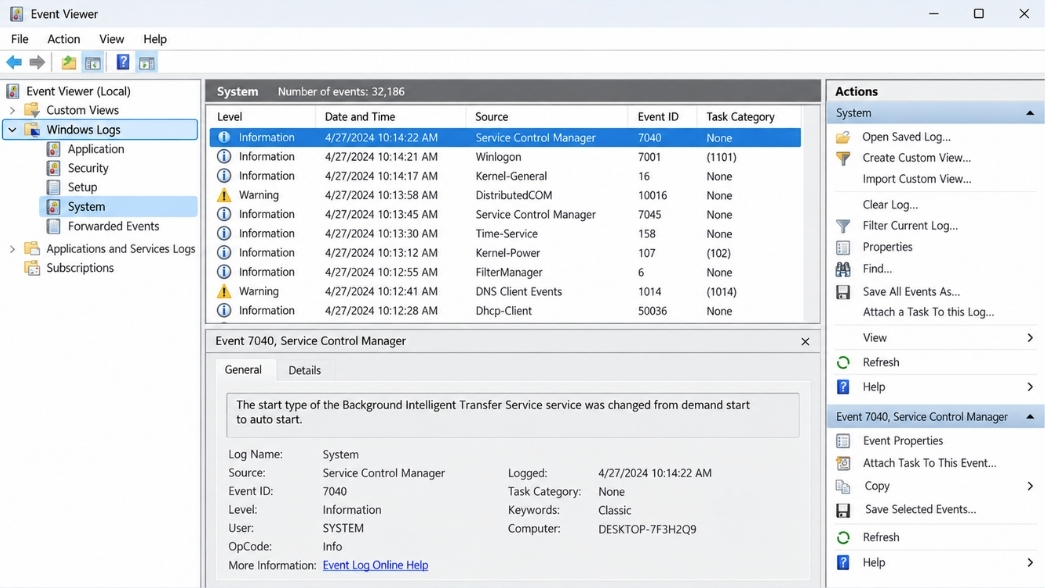Select the Winlogon event row

coord(505,157)
